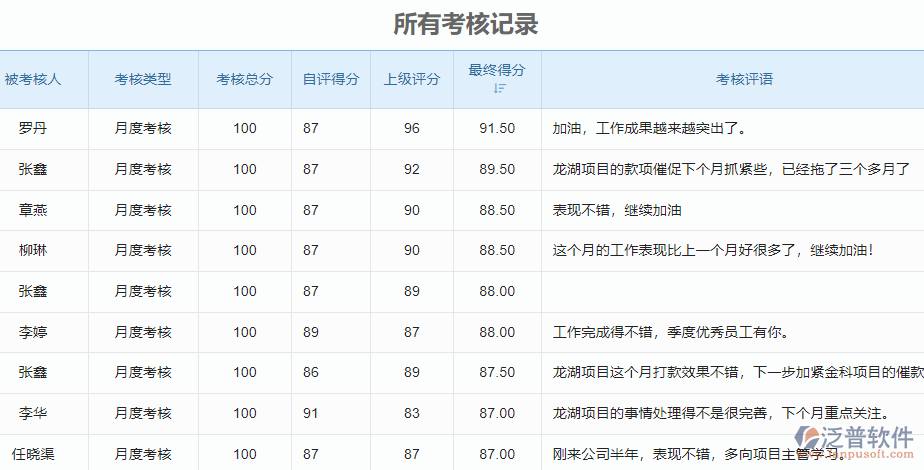
Task: Select the 柳琳 name cell
Action: coord(33,250)
